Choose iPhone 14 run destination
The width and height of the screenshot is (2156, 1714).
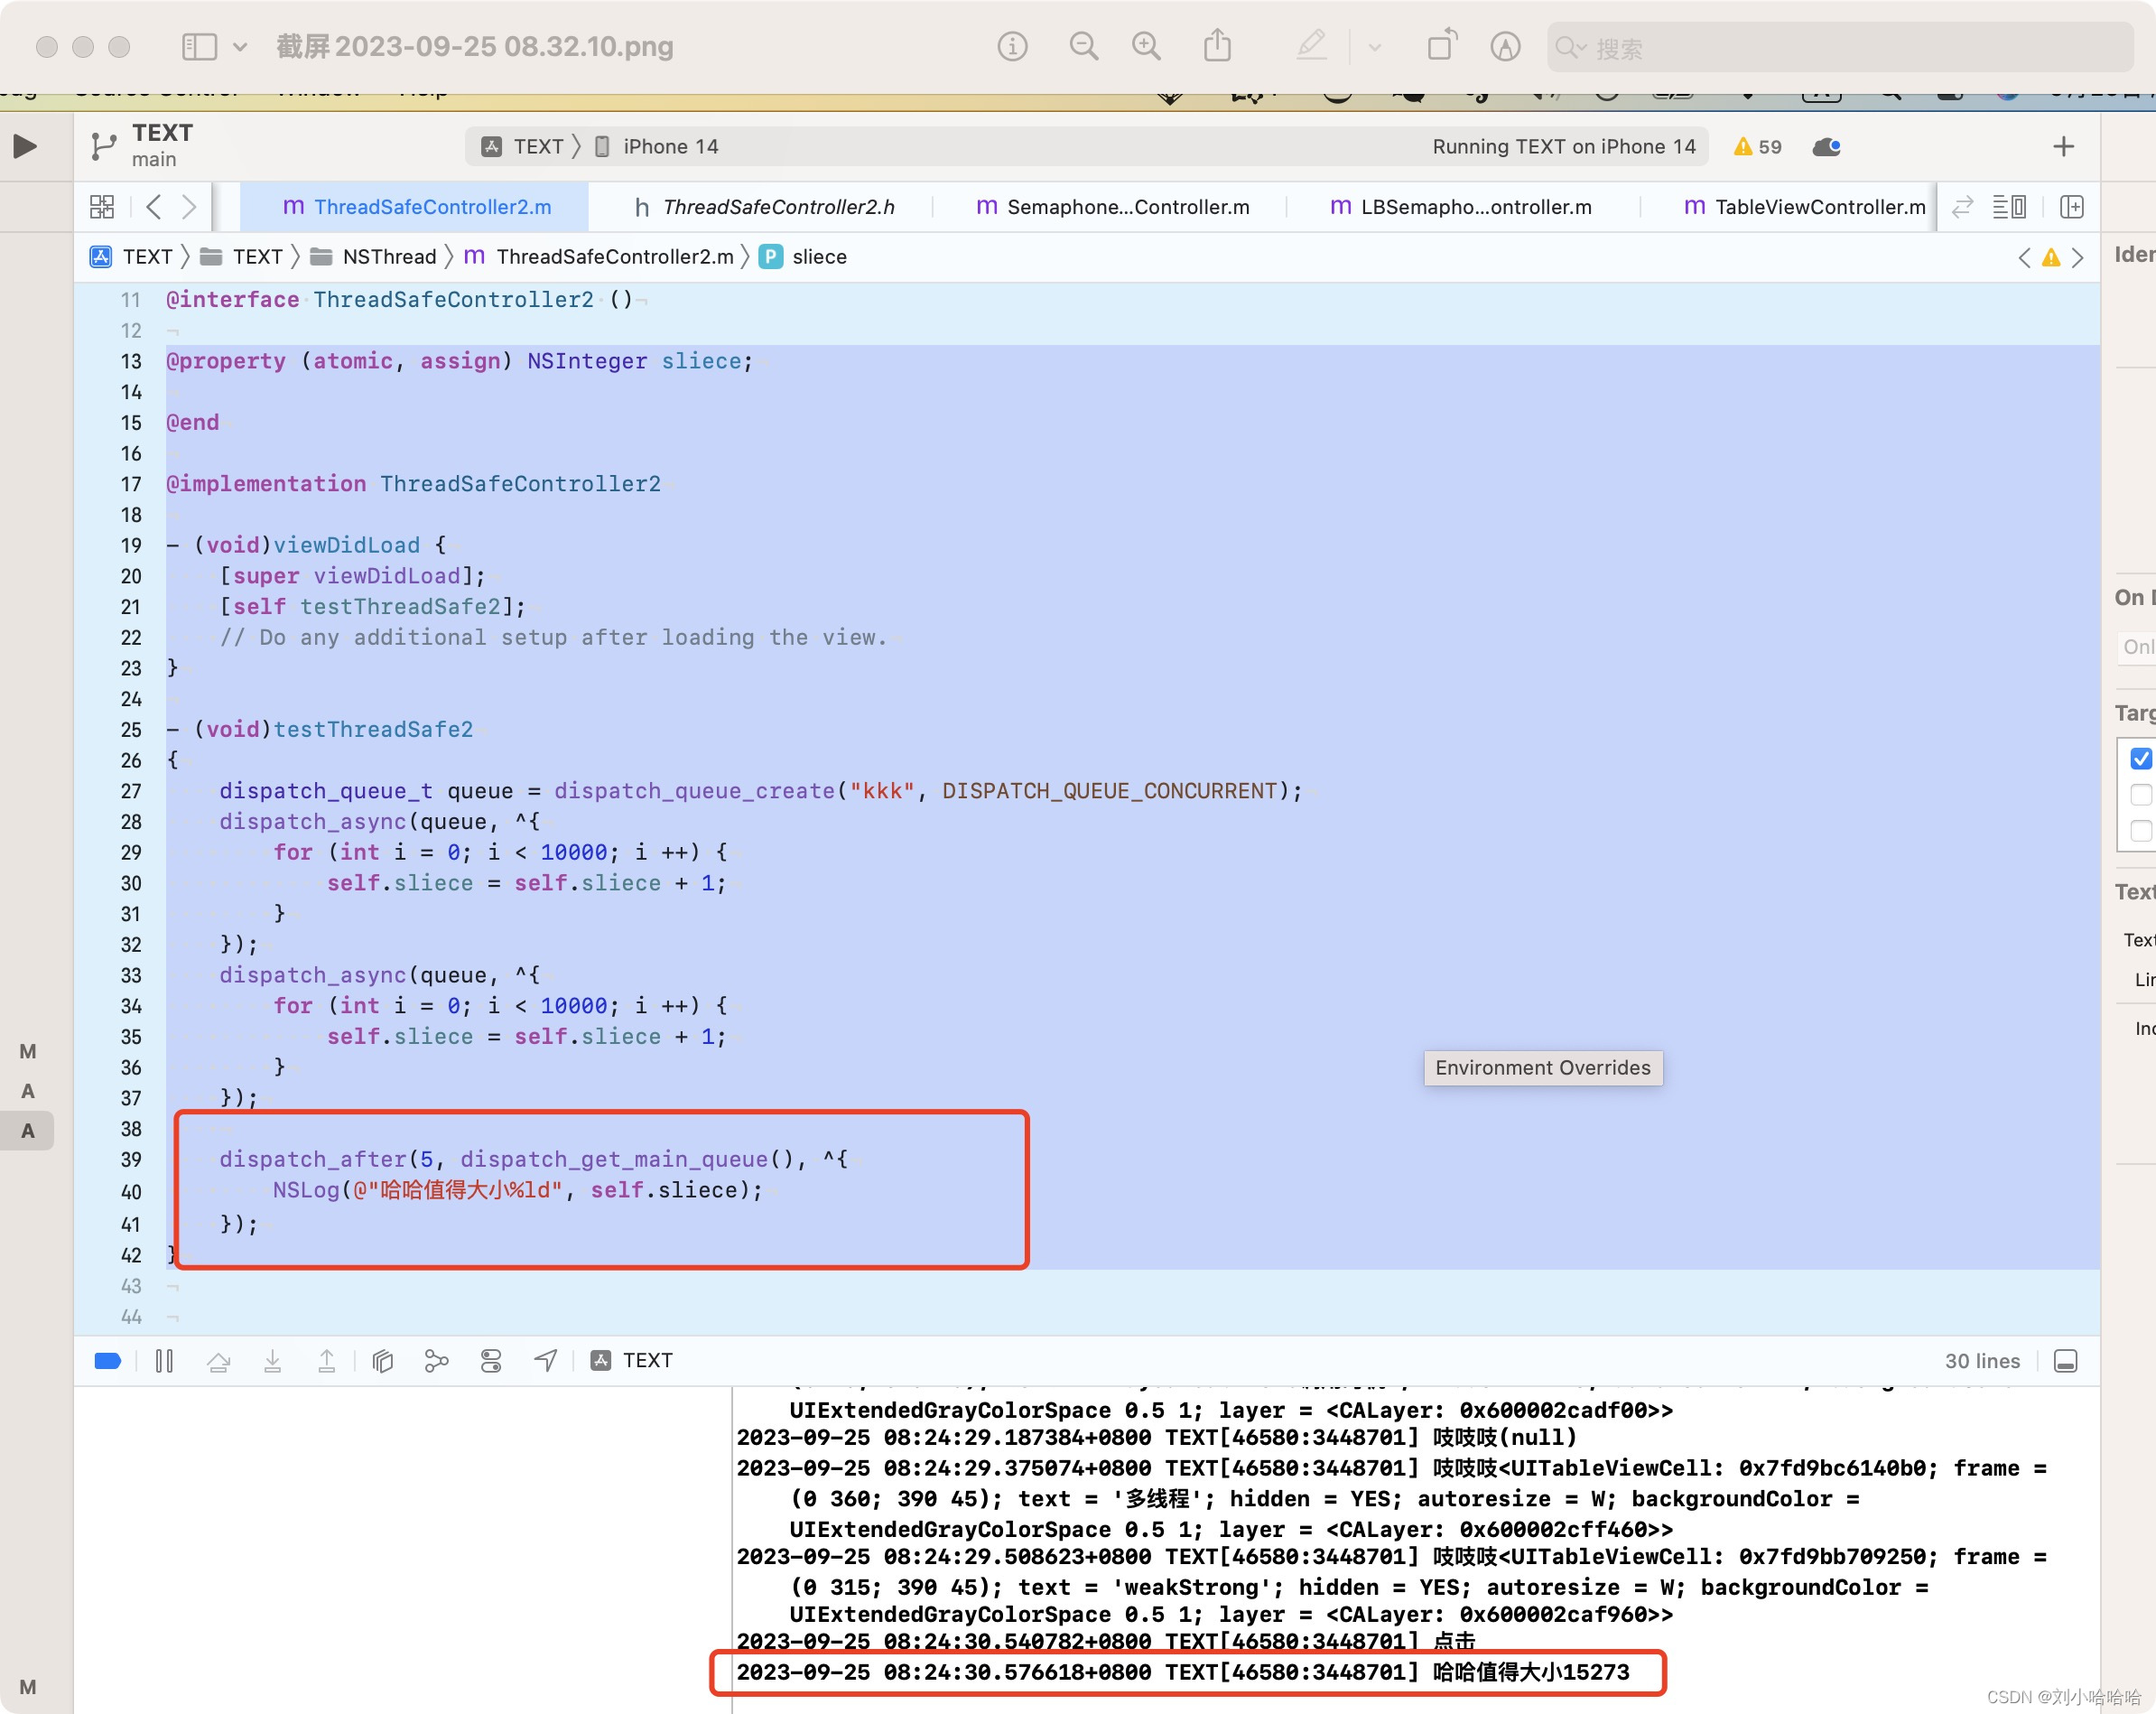[x=656, y=146]
